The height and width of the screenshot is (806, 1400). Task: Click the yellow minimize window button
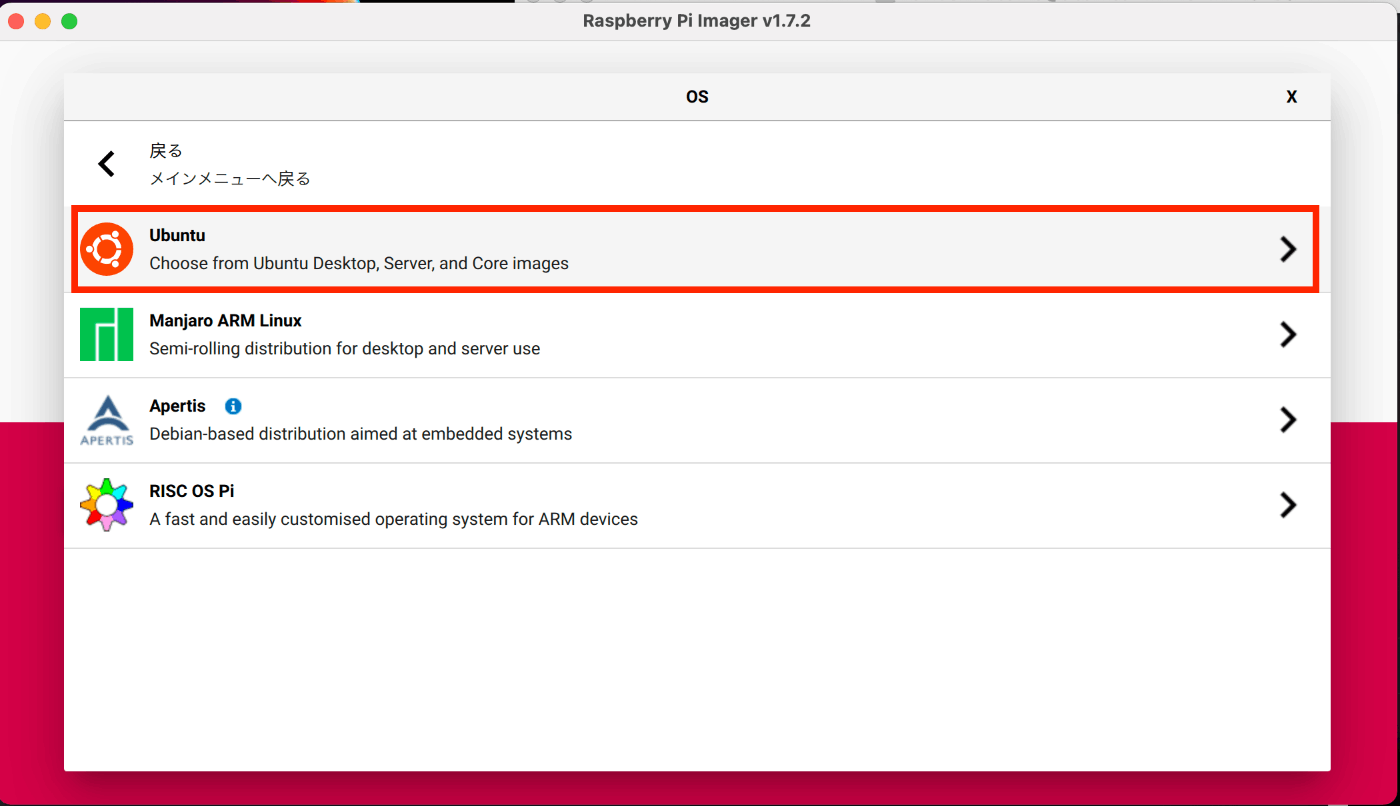pos(43,21)
